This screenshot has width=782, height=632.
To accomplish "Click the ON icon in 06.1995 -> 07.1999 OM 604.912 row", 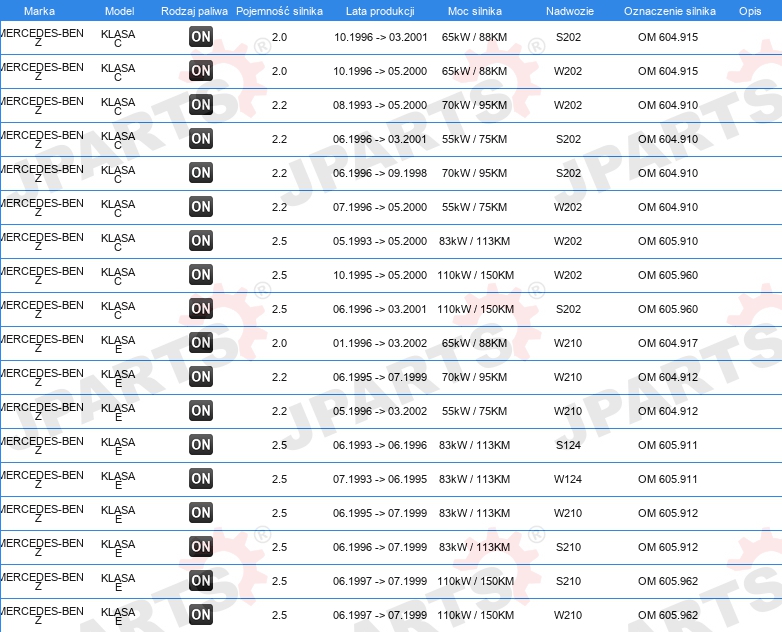I will [x=201, y=377].
